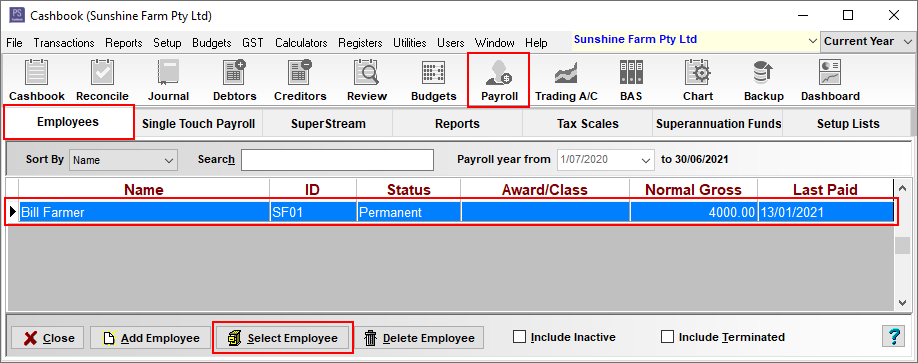Click the Close button
This screenshot has width=918, height=363.
[x=48, y=338]
